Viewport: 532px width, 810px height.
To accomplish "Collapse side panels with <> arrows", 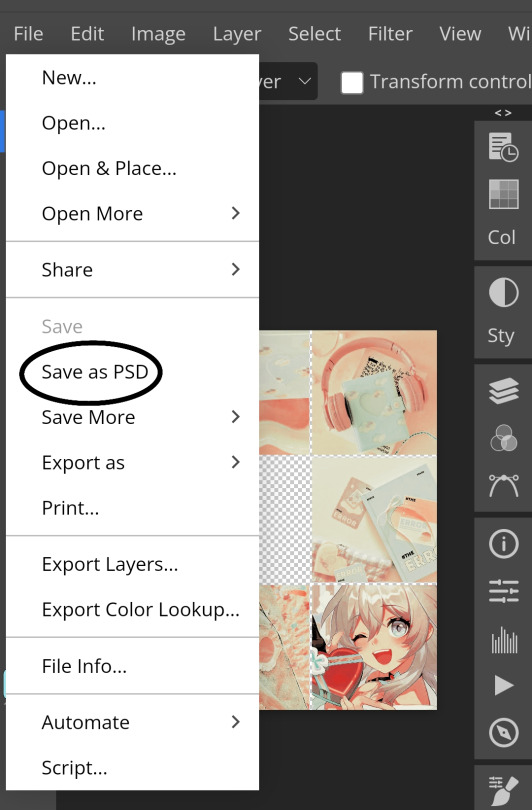I will tap(503, 113).
